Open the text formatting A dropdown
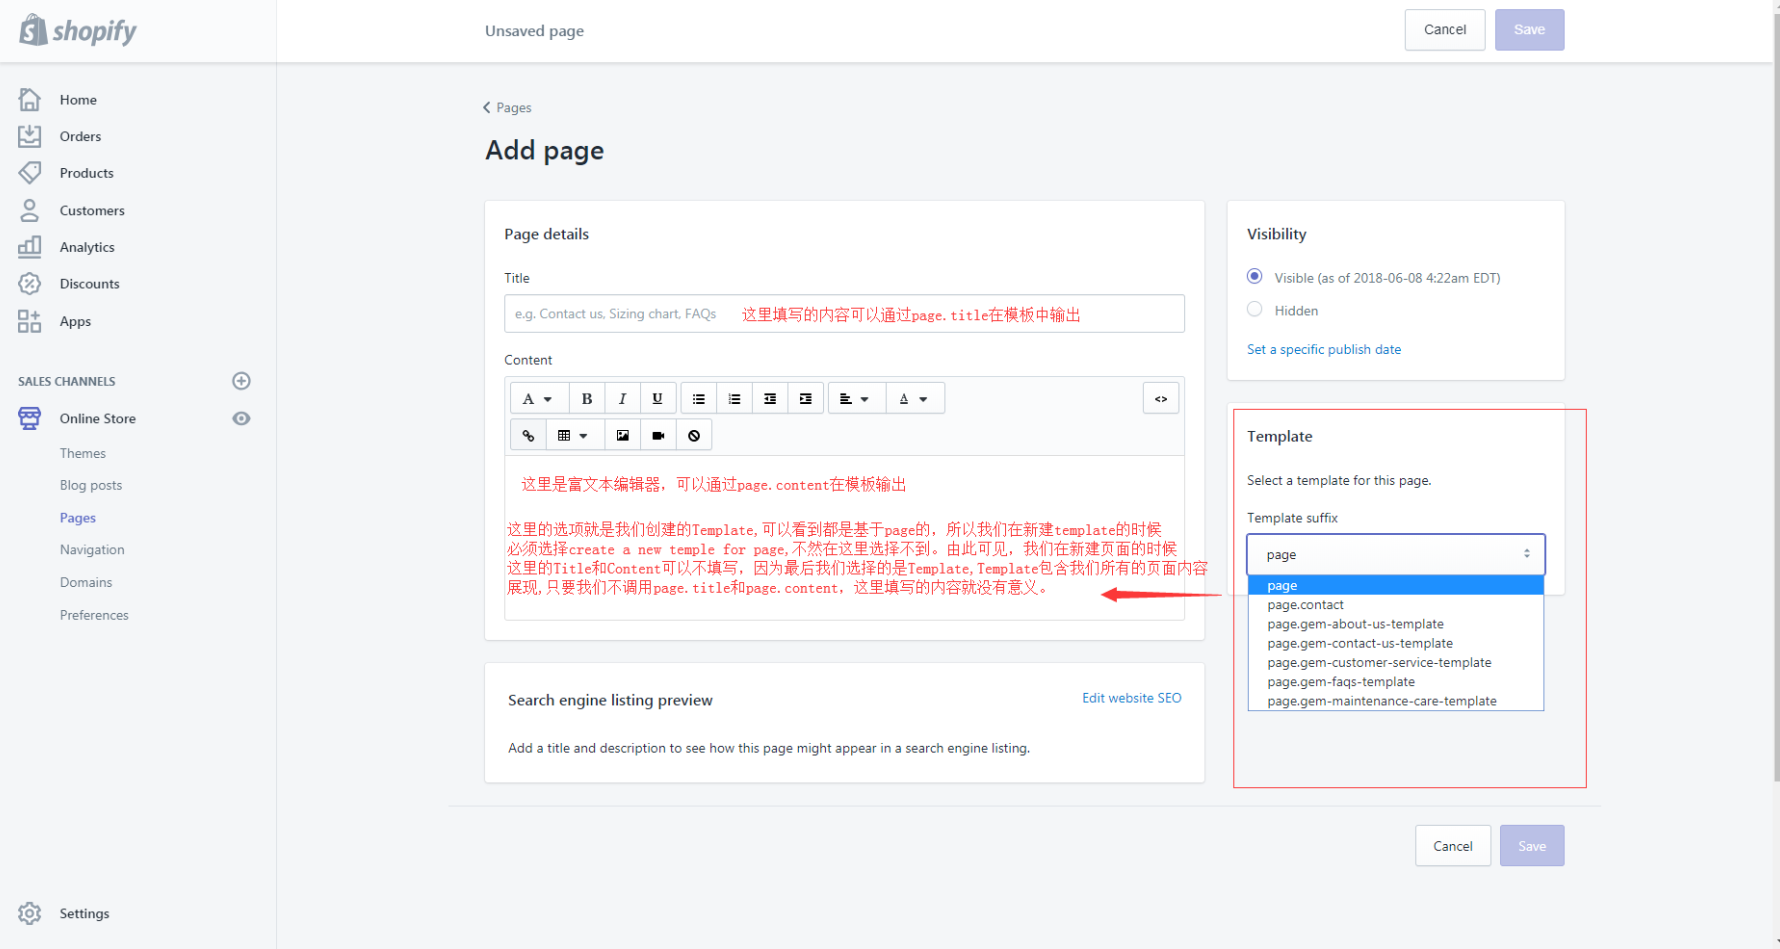 point(539,398)
